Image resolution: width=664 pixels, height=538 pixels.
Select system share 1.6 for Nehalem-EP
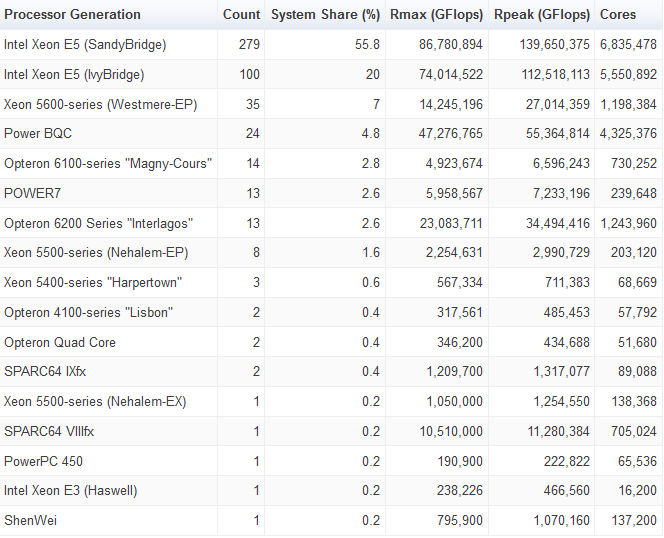[x=371, y=253]
